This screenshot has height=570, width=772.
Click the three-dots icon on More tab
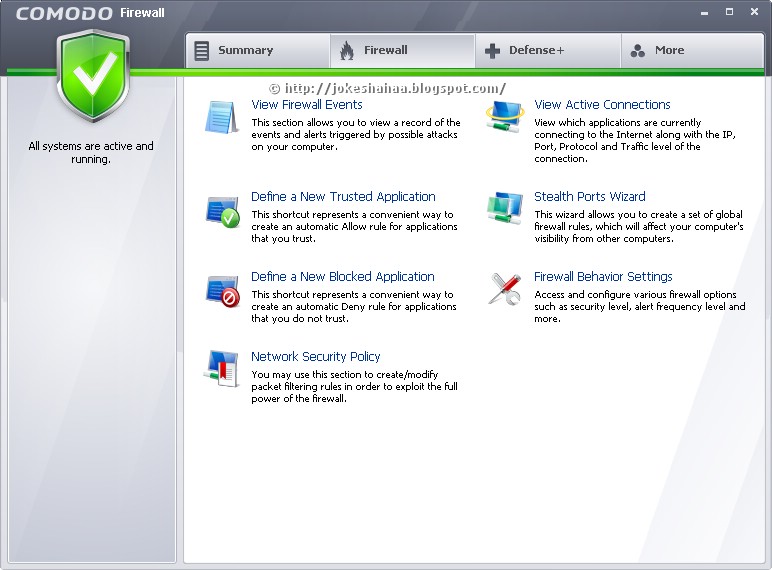638,51
